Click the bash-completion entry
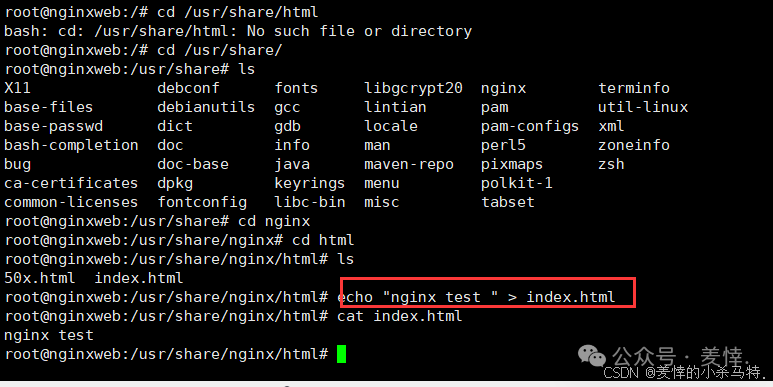The height and width of the screenshot is (387, 773). pos(71,145)
